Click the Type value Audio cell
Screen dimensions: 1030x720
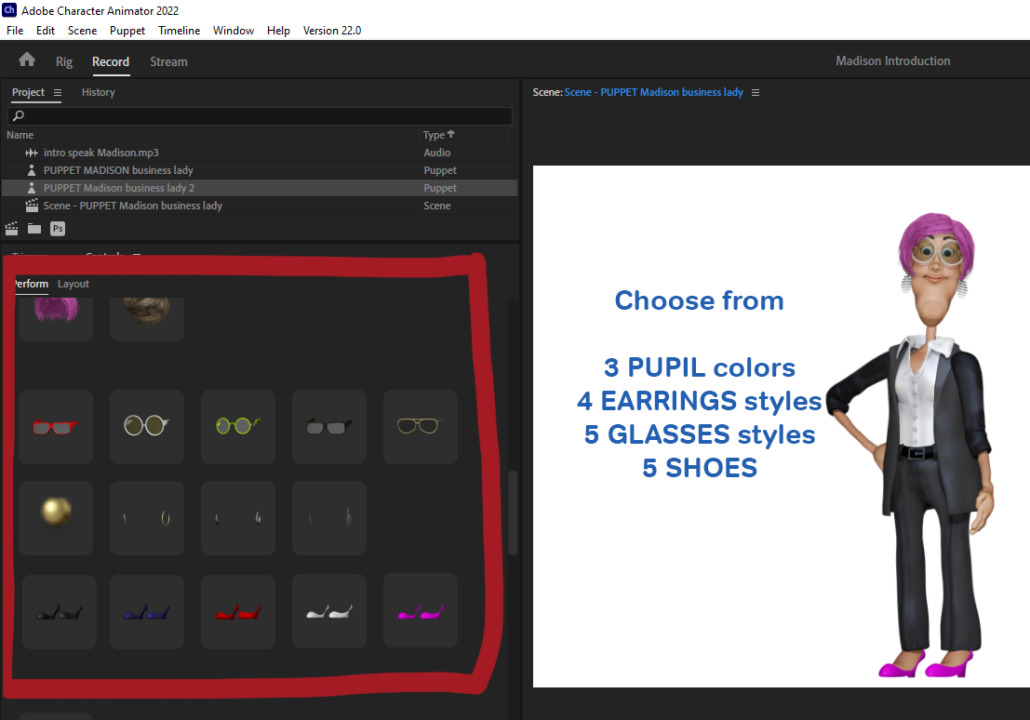point(437,152)
